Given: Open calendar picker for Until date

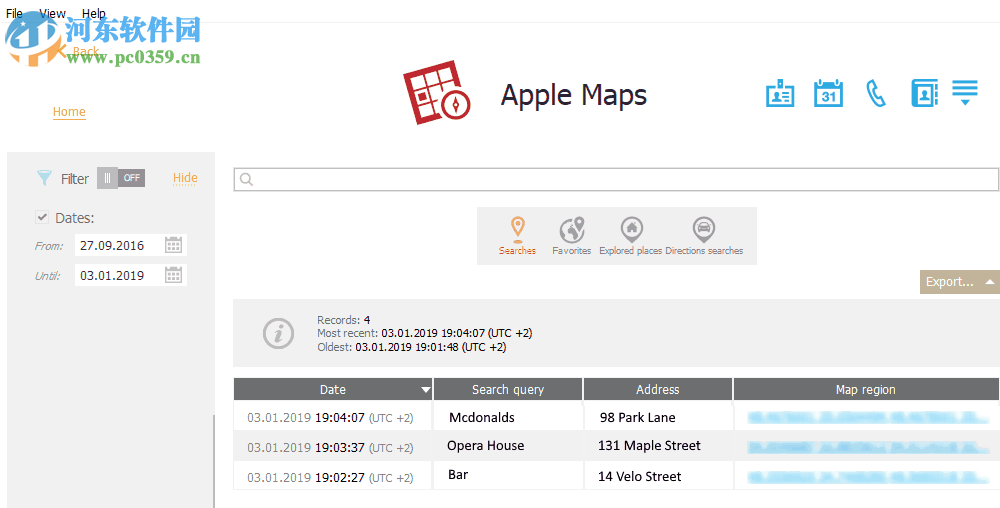Looking at the screenshot, I should coord(173,275).
